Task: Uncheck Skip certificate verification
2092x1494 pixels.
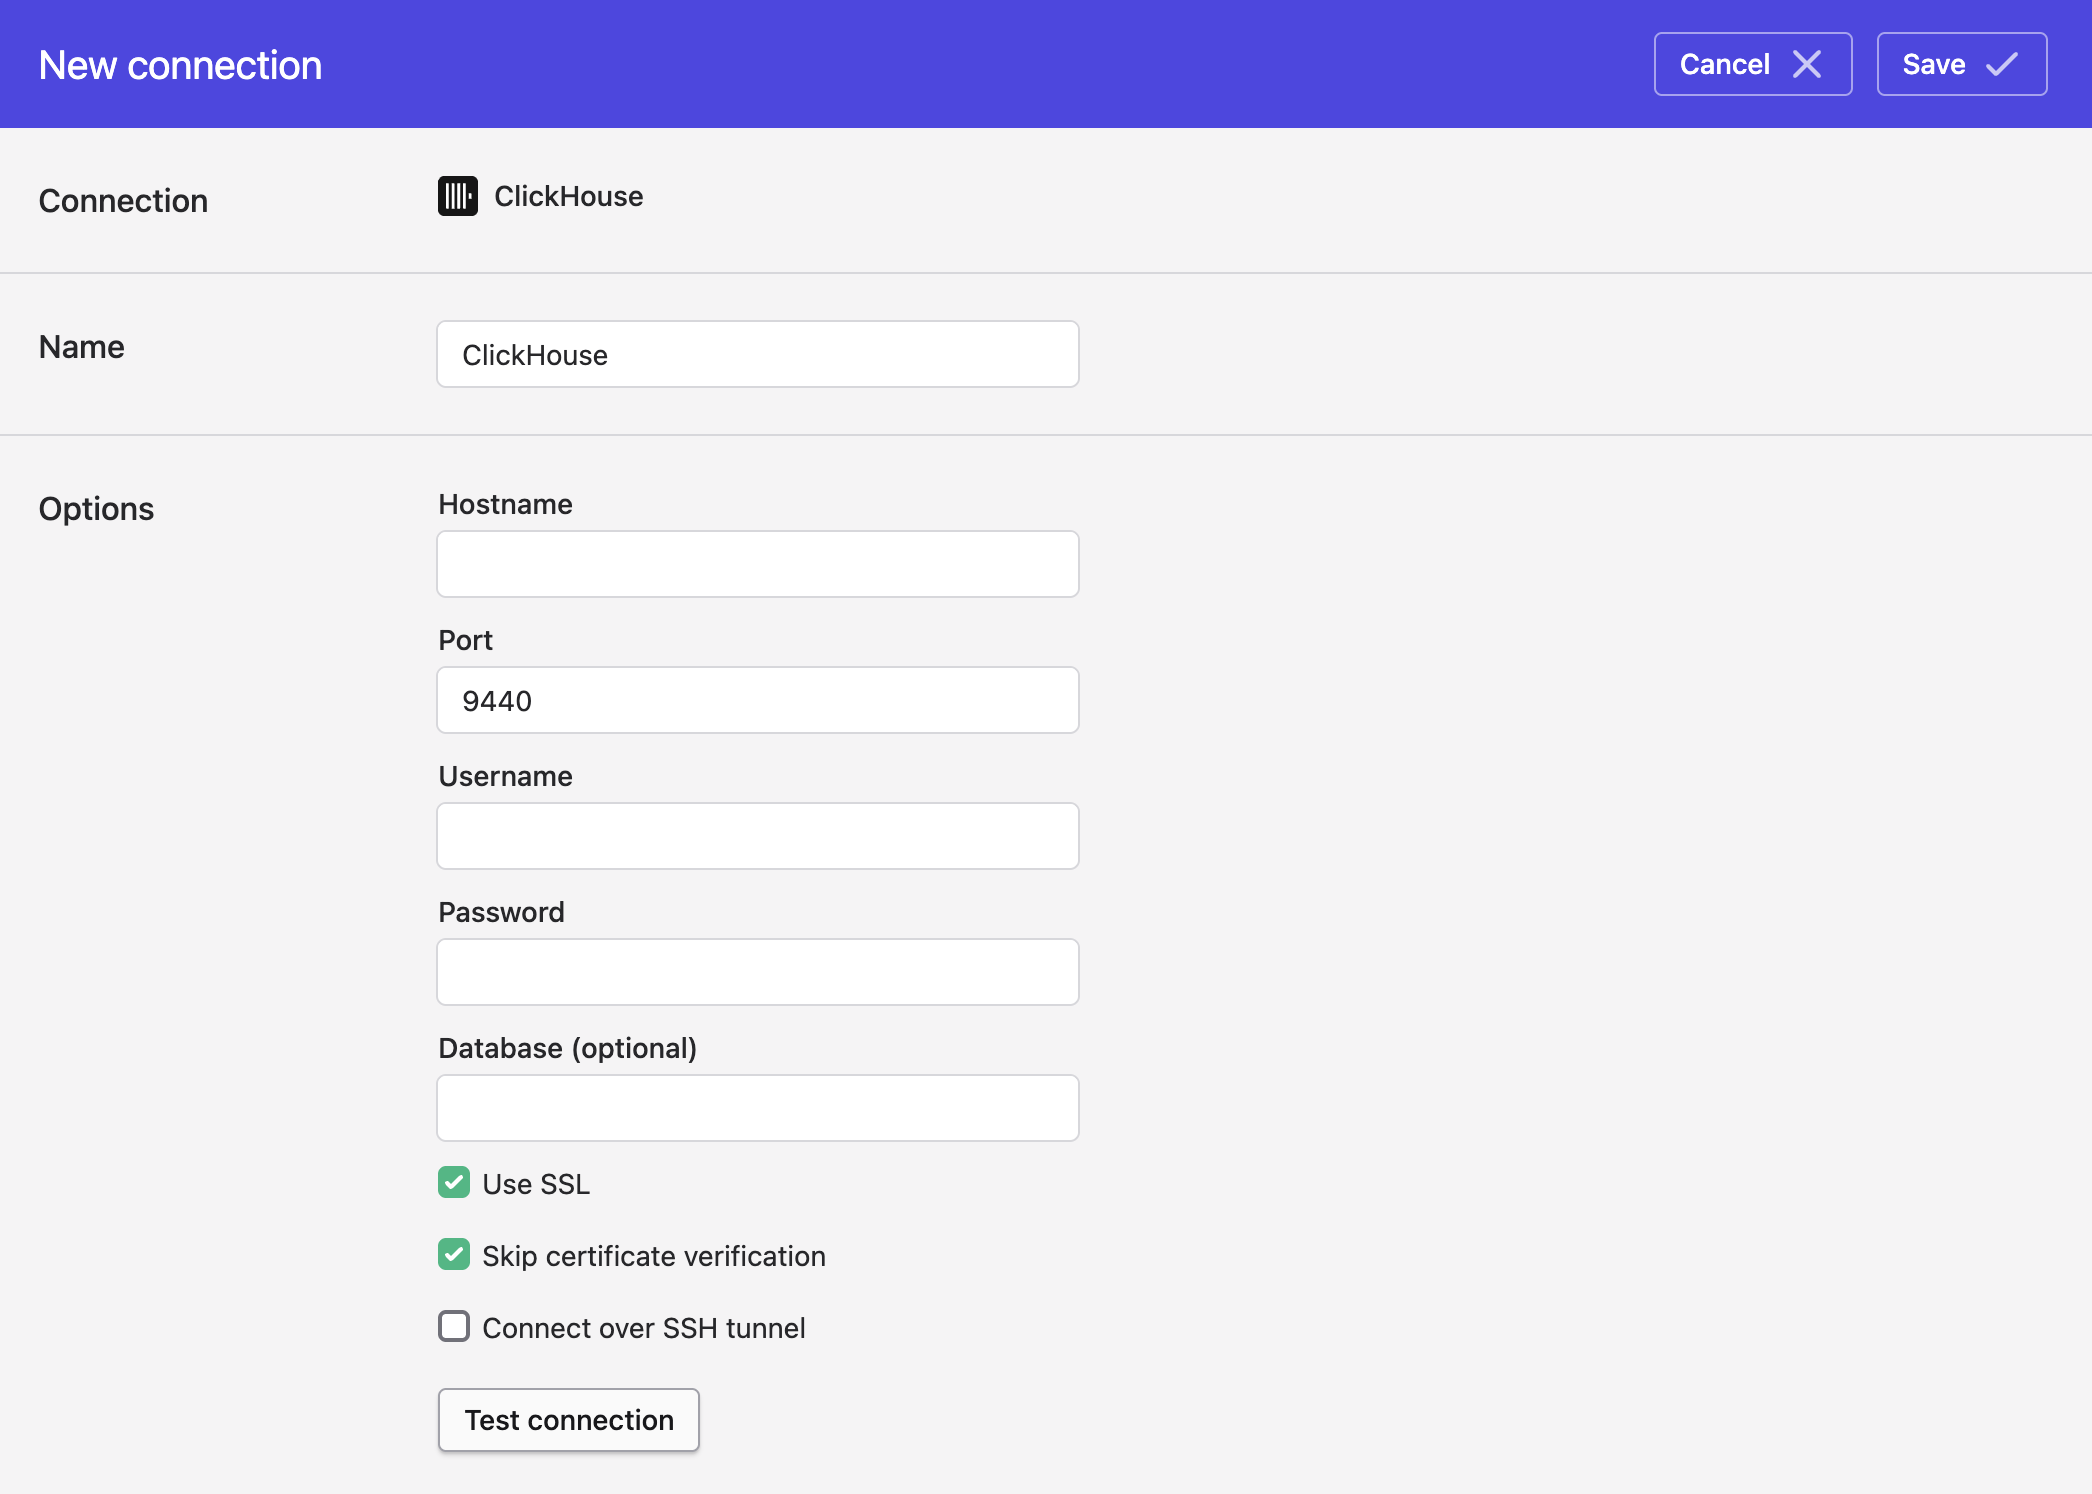Action: pyautogui.click(x=454, y=1255)
